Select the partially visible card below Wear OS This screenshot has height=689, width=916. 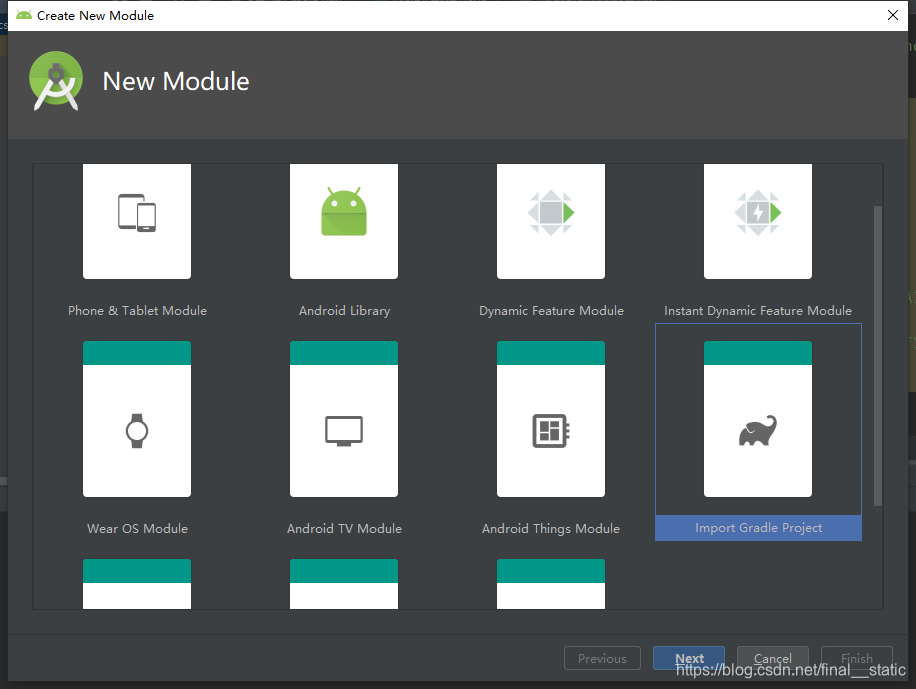coord(137,584)
